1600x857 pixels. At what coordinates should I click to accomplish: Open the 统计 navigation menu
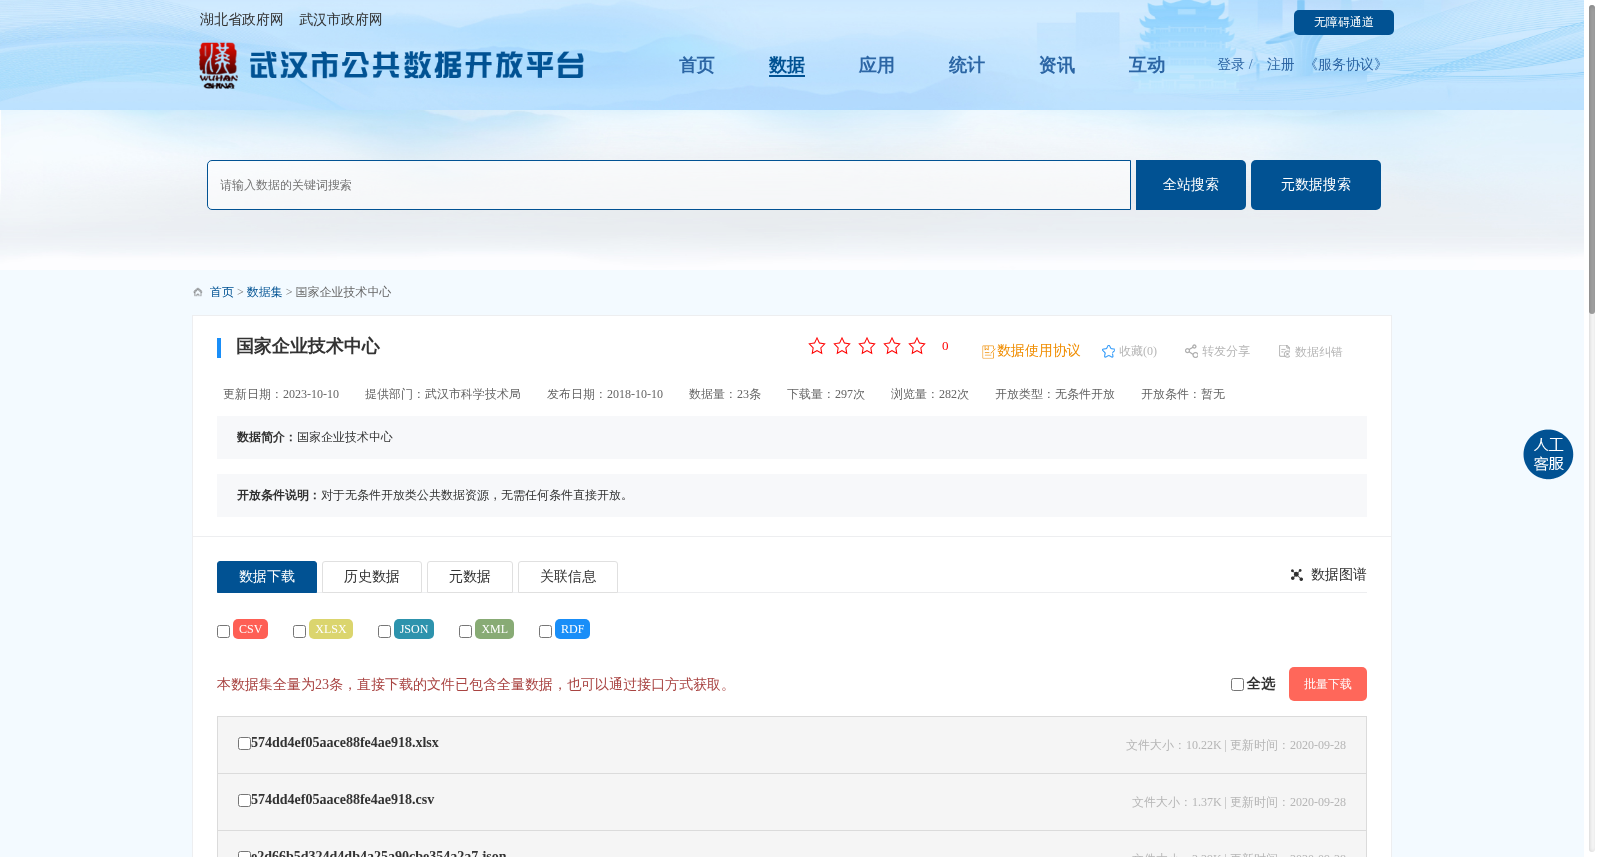[967, 65]
